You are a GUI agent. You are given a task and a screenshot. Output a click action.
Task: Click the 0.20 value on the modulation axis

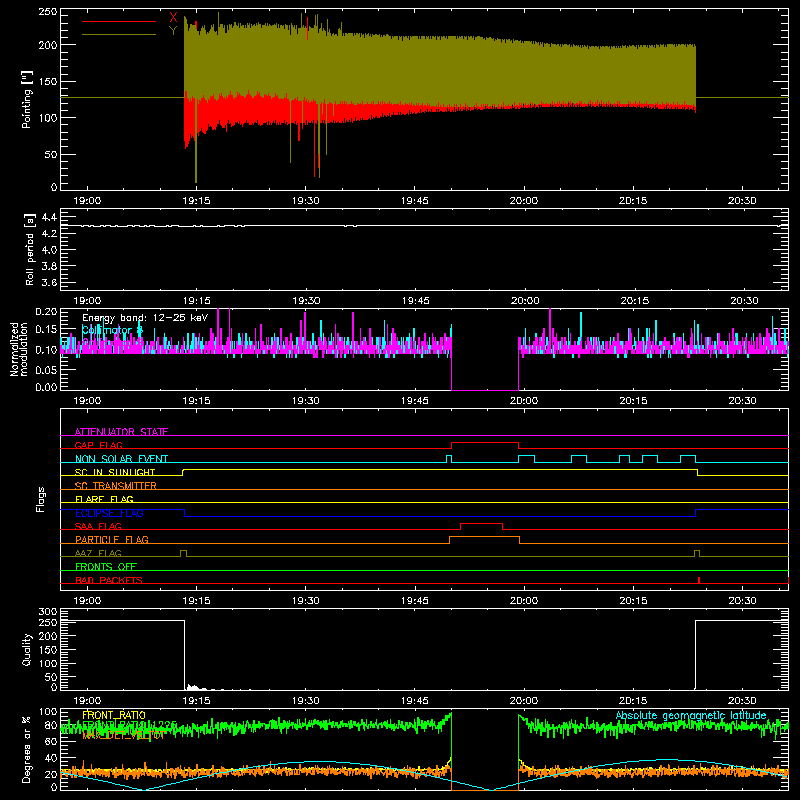(46, 312)
